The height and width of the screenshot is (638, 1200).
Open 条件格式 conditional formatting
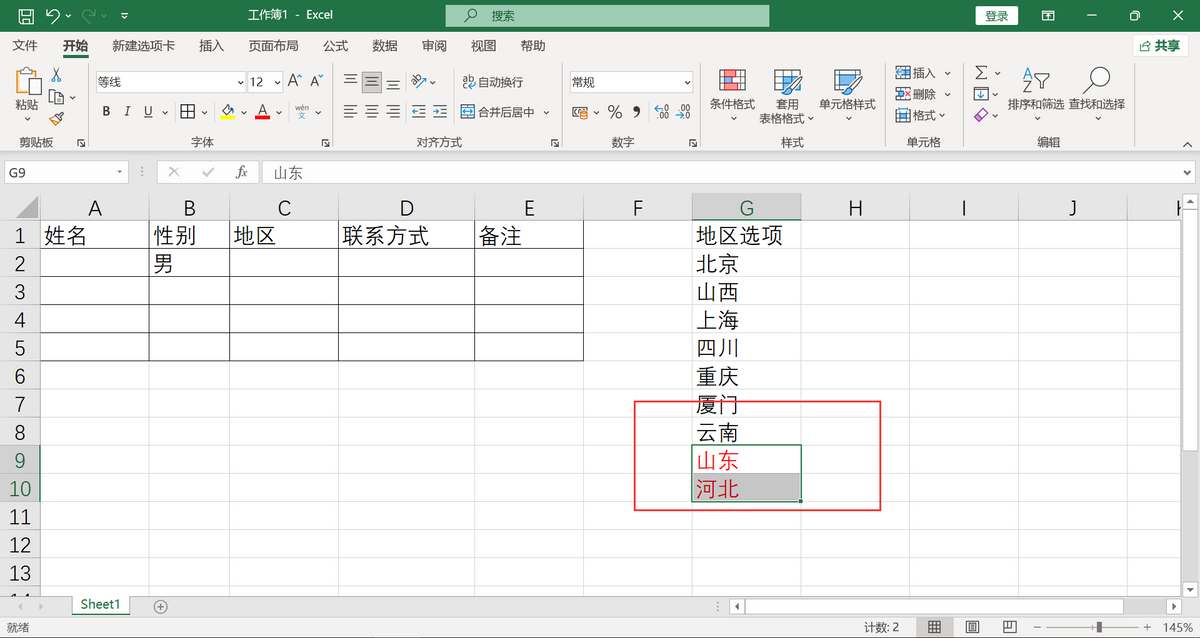(732, 95)
